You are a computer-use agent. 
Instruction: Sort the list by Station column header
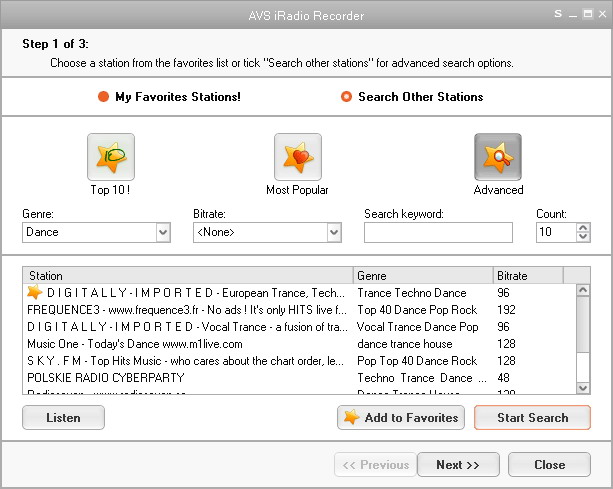pos(188,276)
